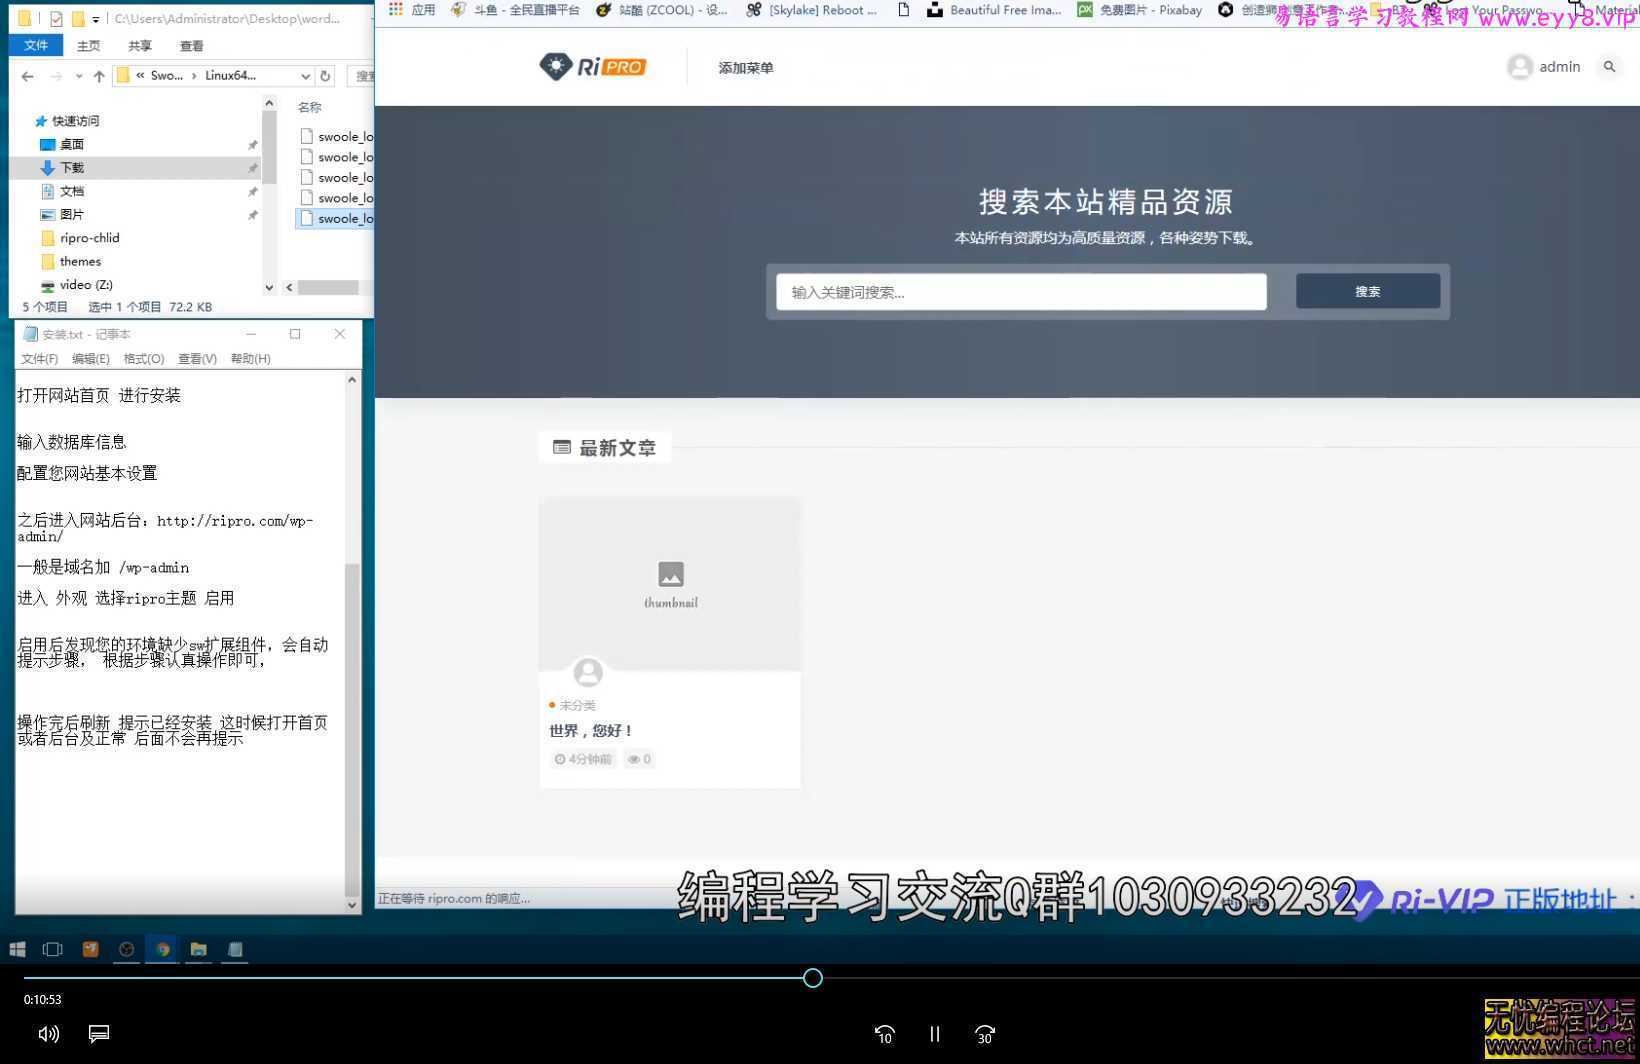This screenshot has width=1640, height=1064.
Task: Select the author avatar on the post card
Action: (588, 672)
